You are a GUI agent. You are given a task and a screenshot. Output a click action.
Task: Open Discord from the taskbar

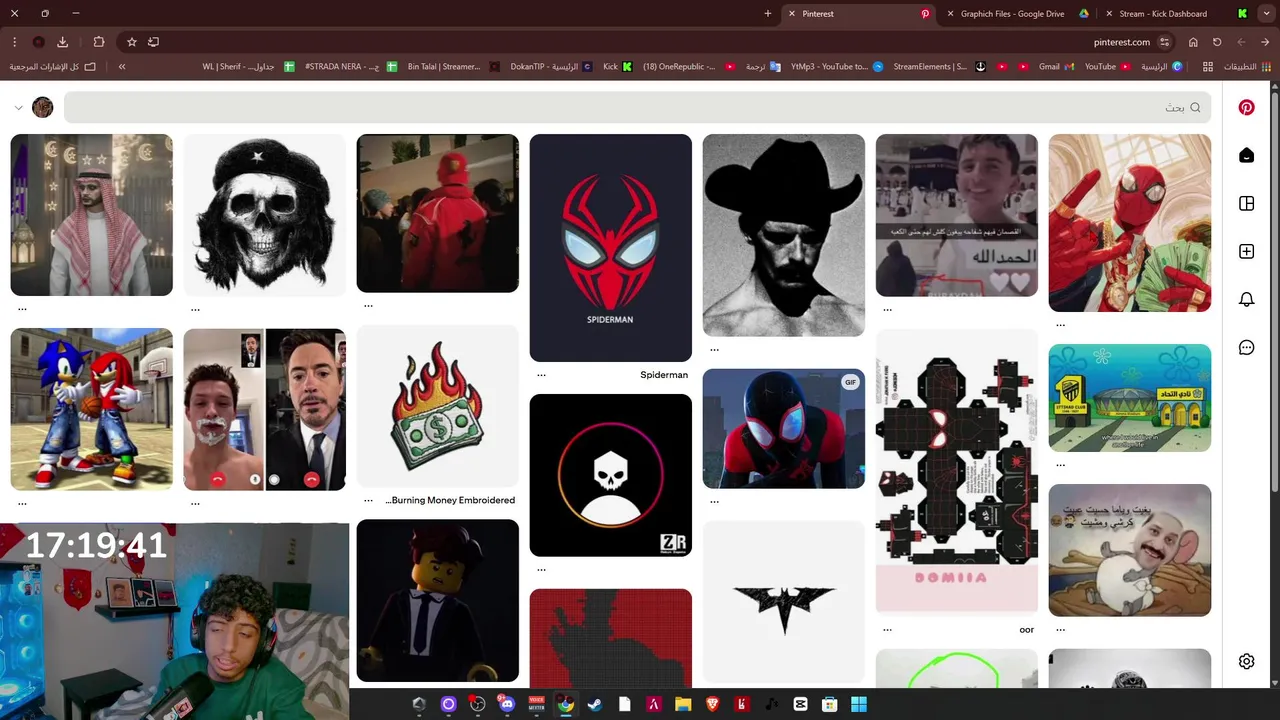pos(506,704)
